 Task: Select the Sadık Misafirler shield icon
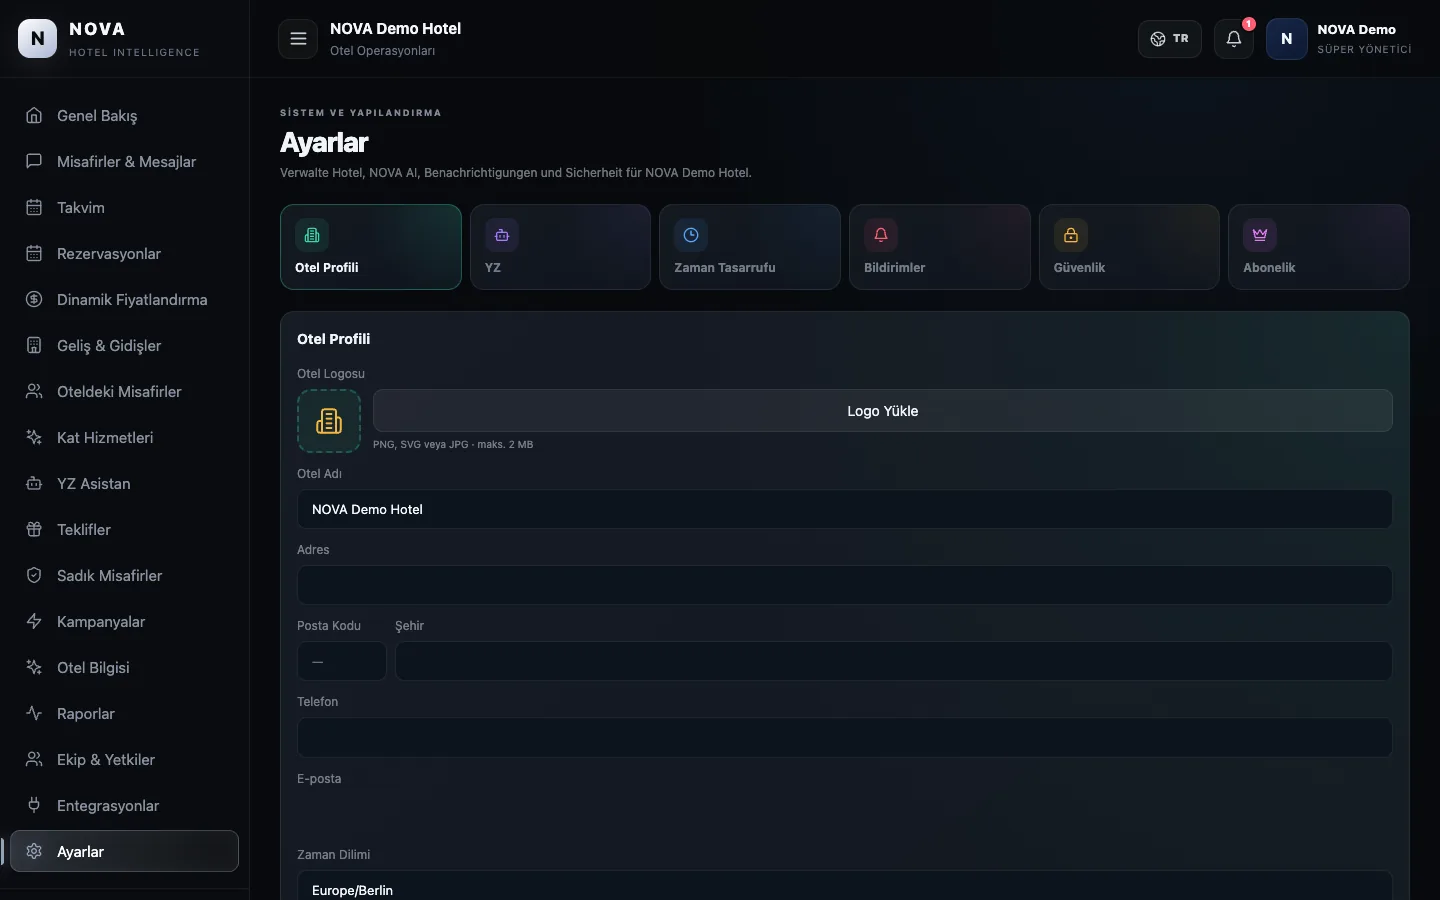[34, 575]
